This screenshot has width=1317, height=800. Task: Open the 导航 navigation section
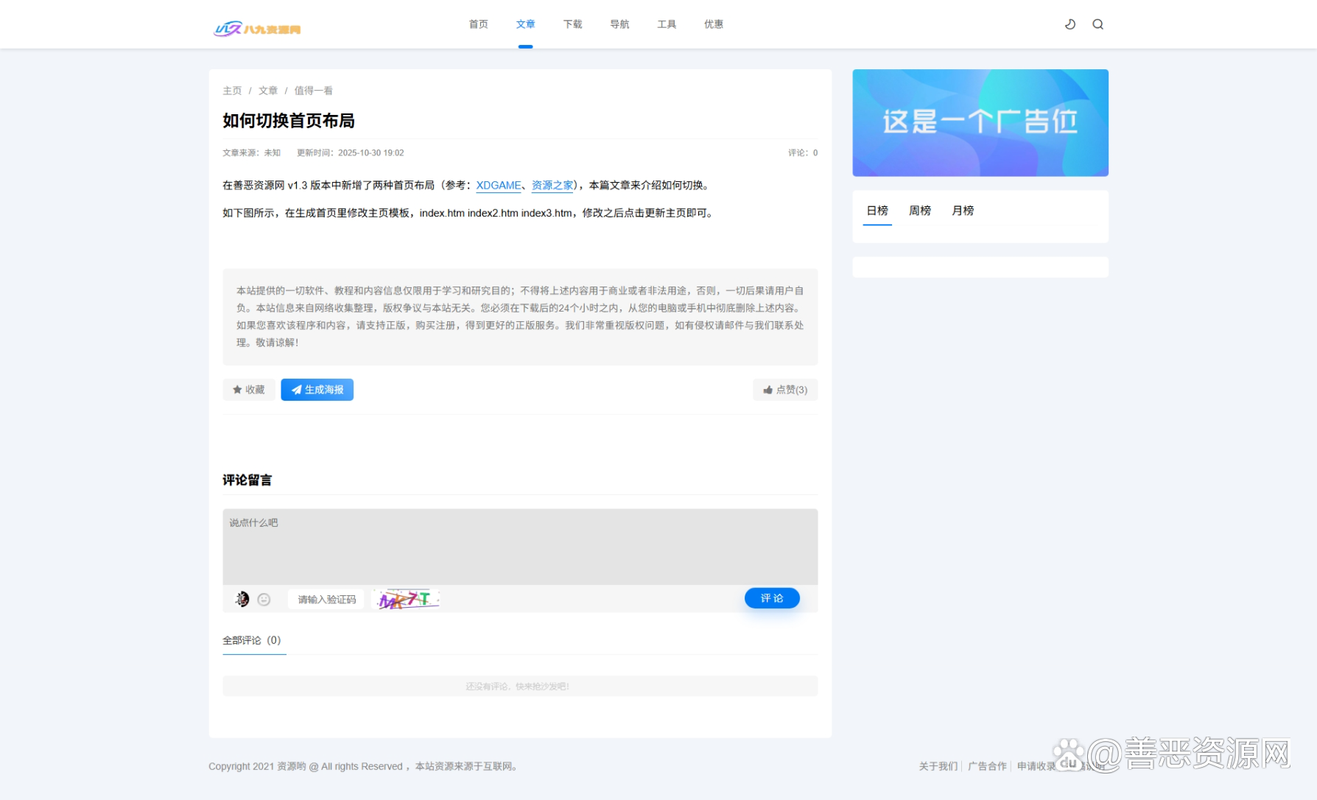619,23
